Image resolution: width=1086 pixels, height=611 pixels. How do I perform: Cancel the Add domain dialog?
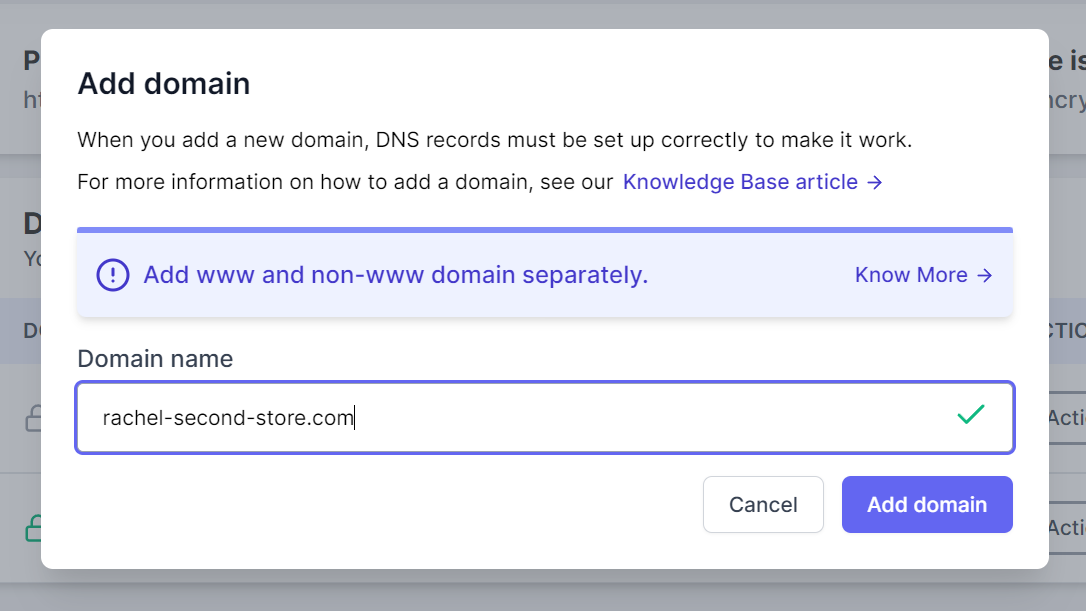(763, 504)
